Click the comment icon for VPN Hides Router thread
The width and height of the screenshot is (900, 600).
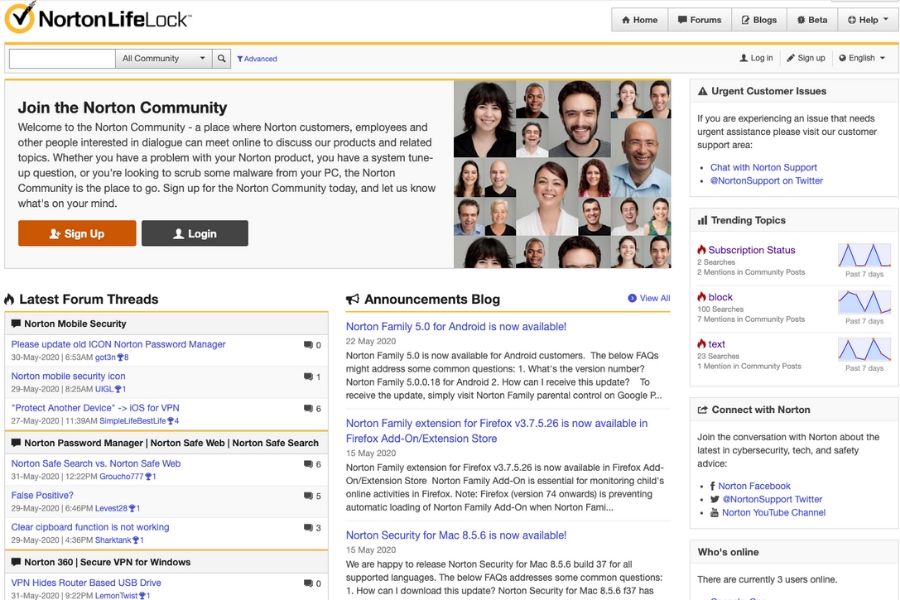pos(308,583)
